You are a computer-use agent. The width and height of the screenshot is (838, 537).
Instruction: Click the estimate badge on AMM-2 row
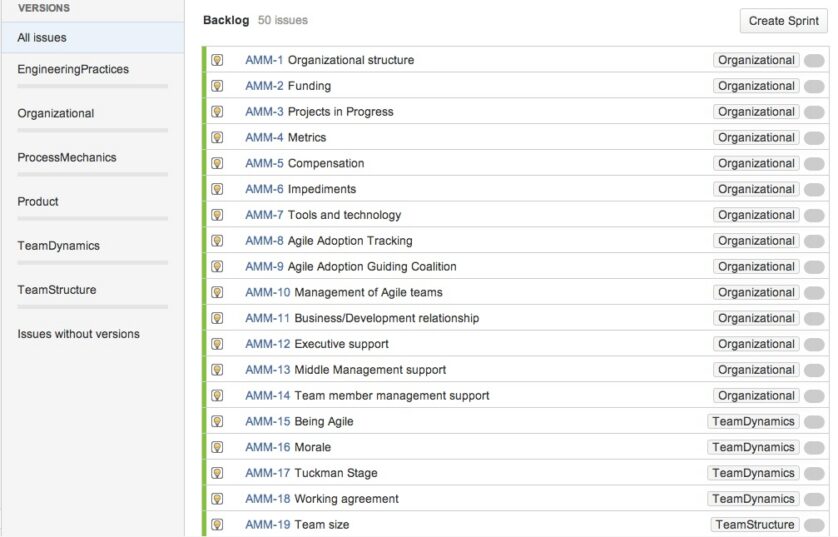pyautogui.click(x=814, y=86)
